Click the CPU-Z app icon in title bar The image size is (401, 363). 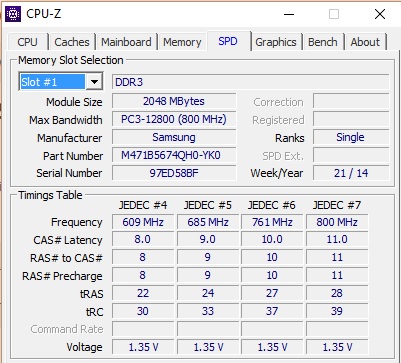click(13, 14)
